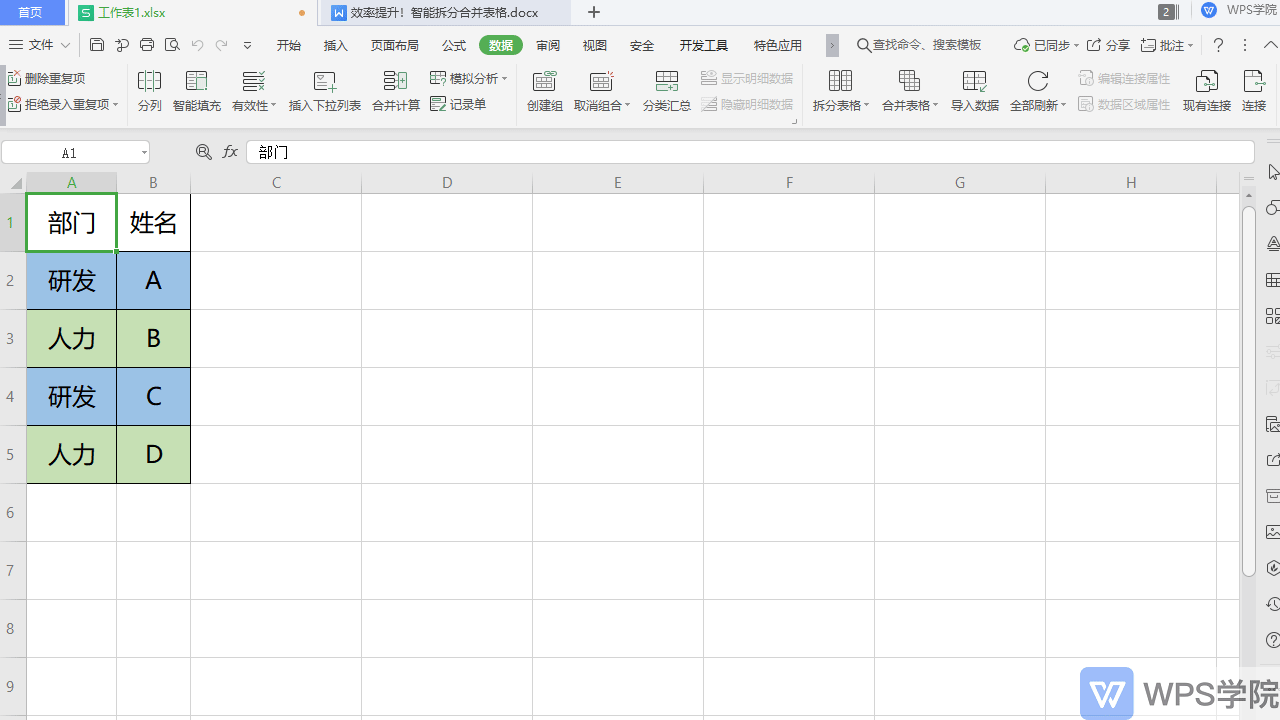Open the Name Box dropdown arrow
Image resolution: width=1280 pixels, height=720 pixels.
pyautogui.click(x=144, y=153)
